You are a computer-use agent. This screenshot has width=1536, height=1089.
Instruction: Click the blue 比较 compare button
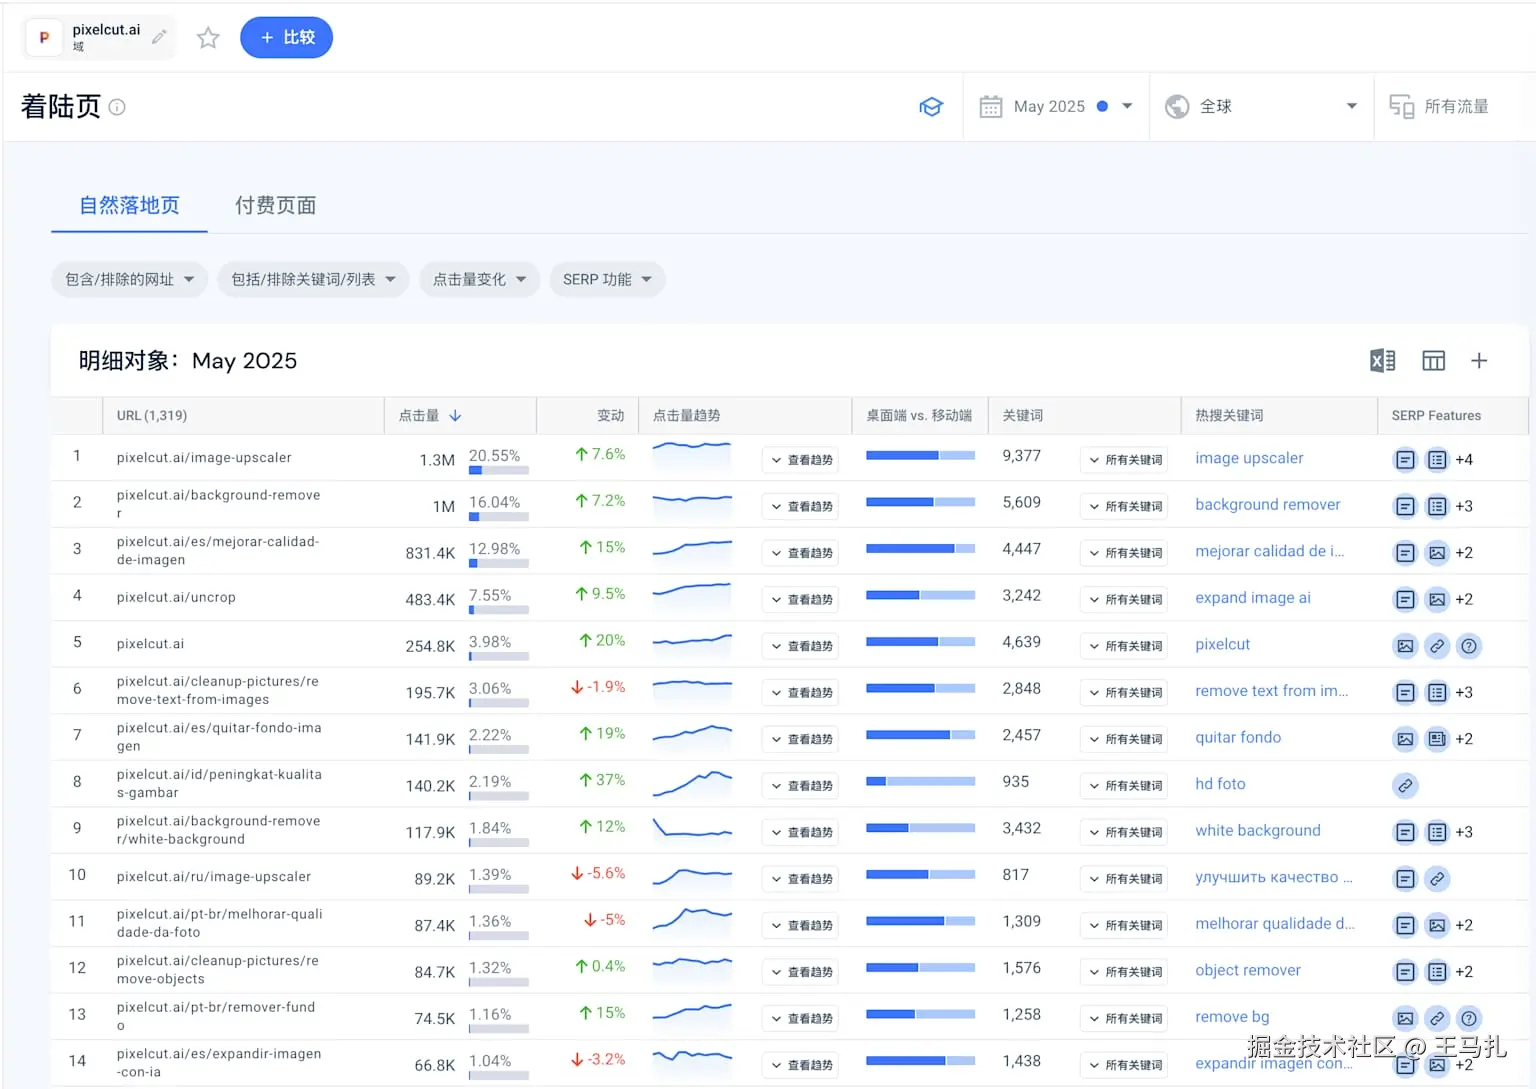point(286,38)
